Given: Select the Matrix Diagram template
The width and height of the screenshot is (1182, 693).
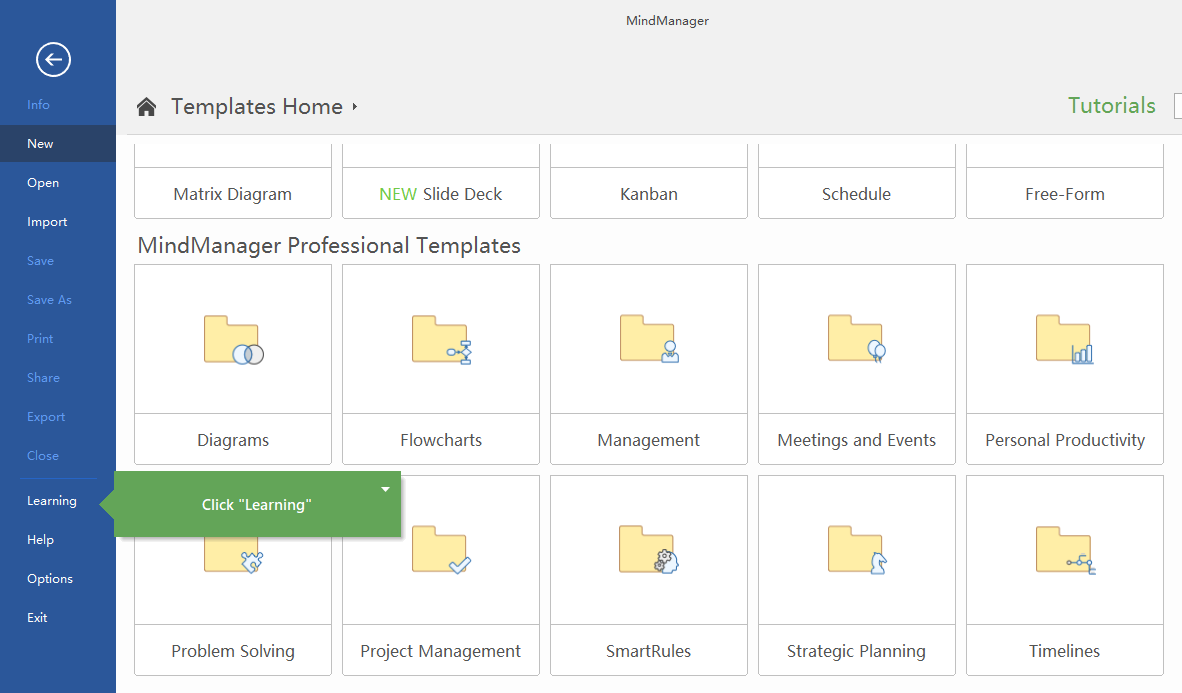Looking at the screenshot, I should point(233,182).
